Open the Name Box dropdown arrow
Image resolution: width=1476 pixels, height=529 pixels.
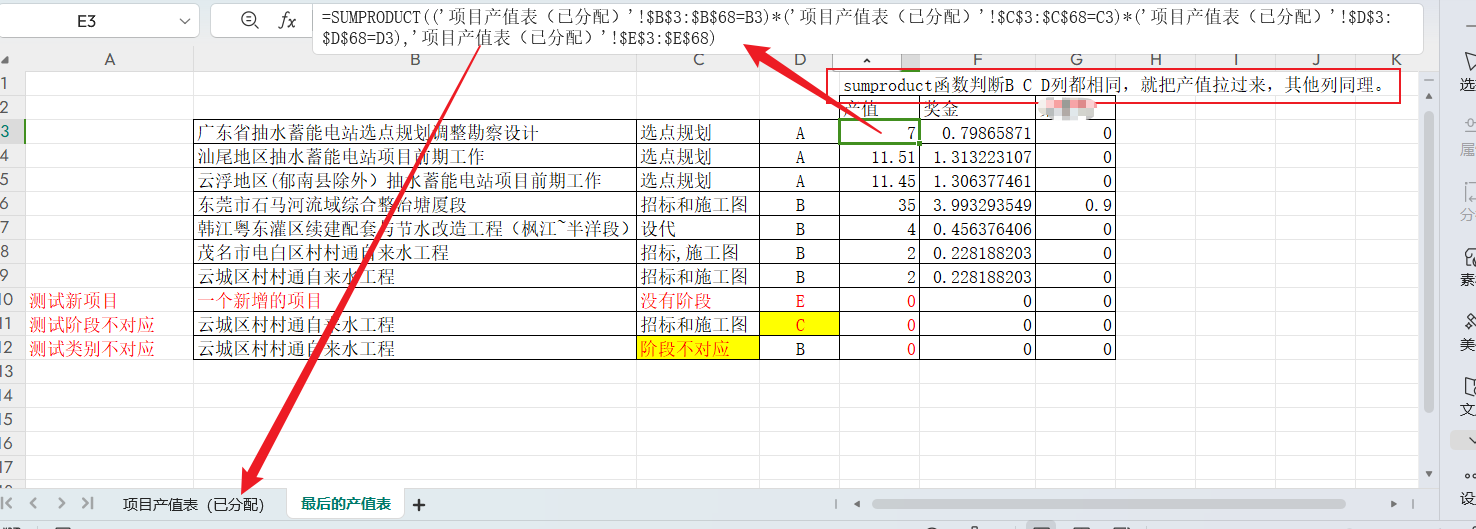[x=184, y=21]
